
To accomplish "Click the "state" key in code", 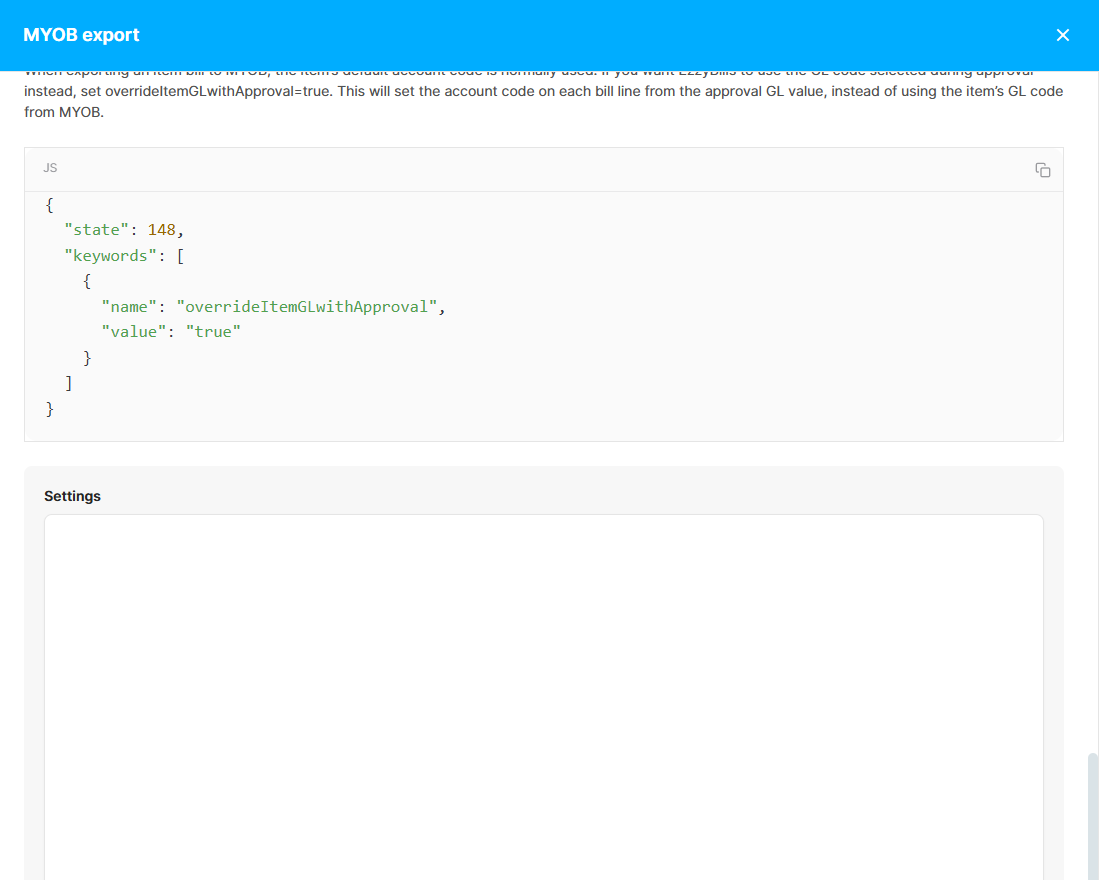I will (x=97, y=230).
